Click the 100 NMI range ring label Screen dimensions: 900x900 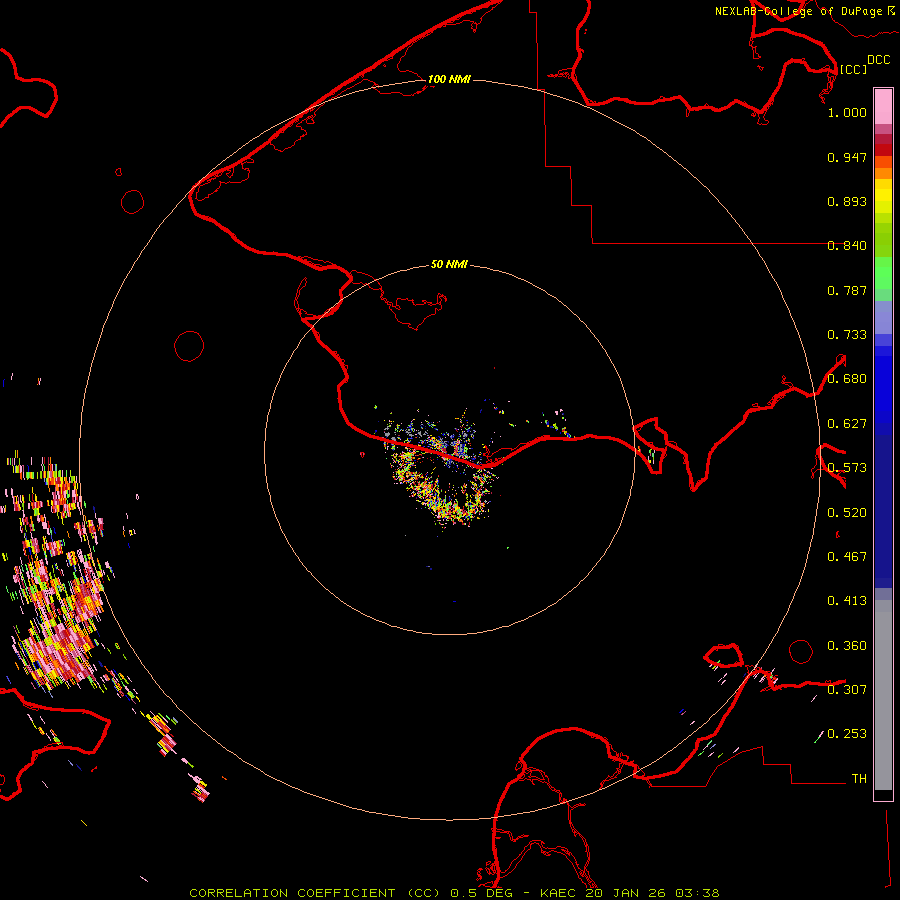449,79
